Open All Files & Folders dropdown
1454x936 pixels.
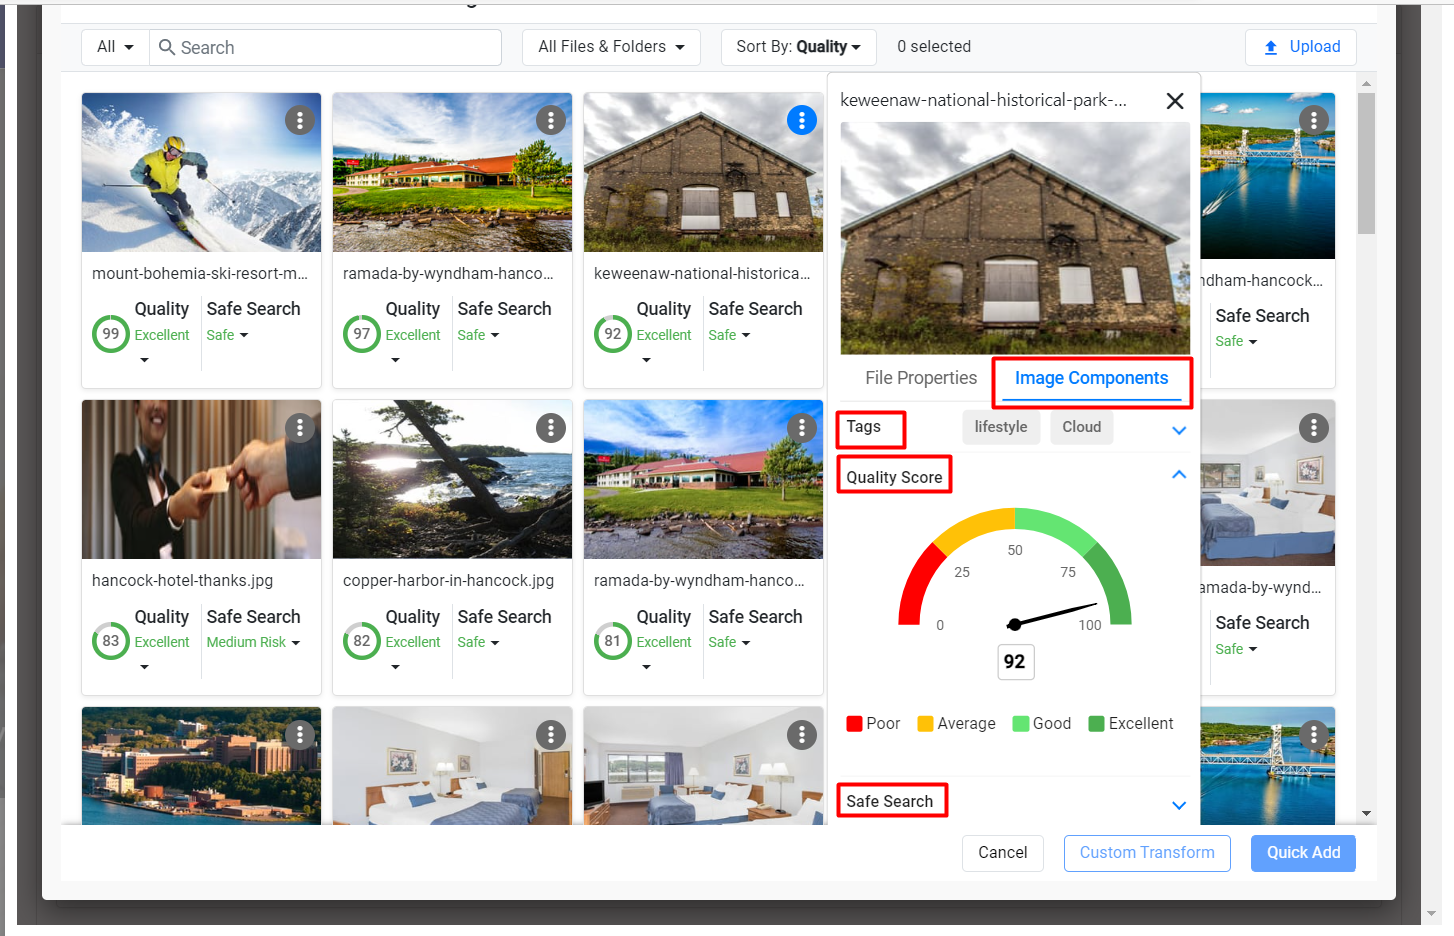(x=611, y=47)
